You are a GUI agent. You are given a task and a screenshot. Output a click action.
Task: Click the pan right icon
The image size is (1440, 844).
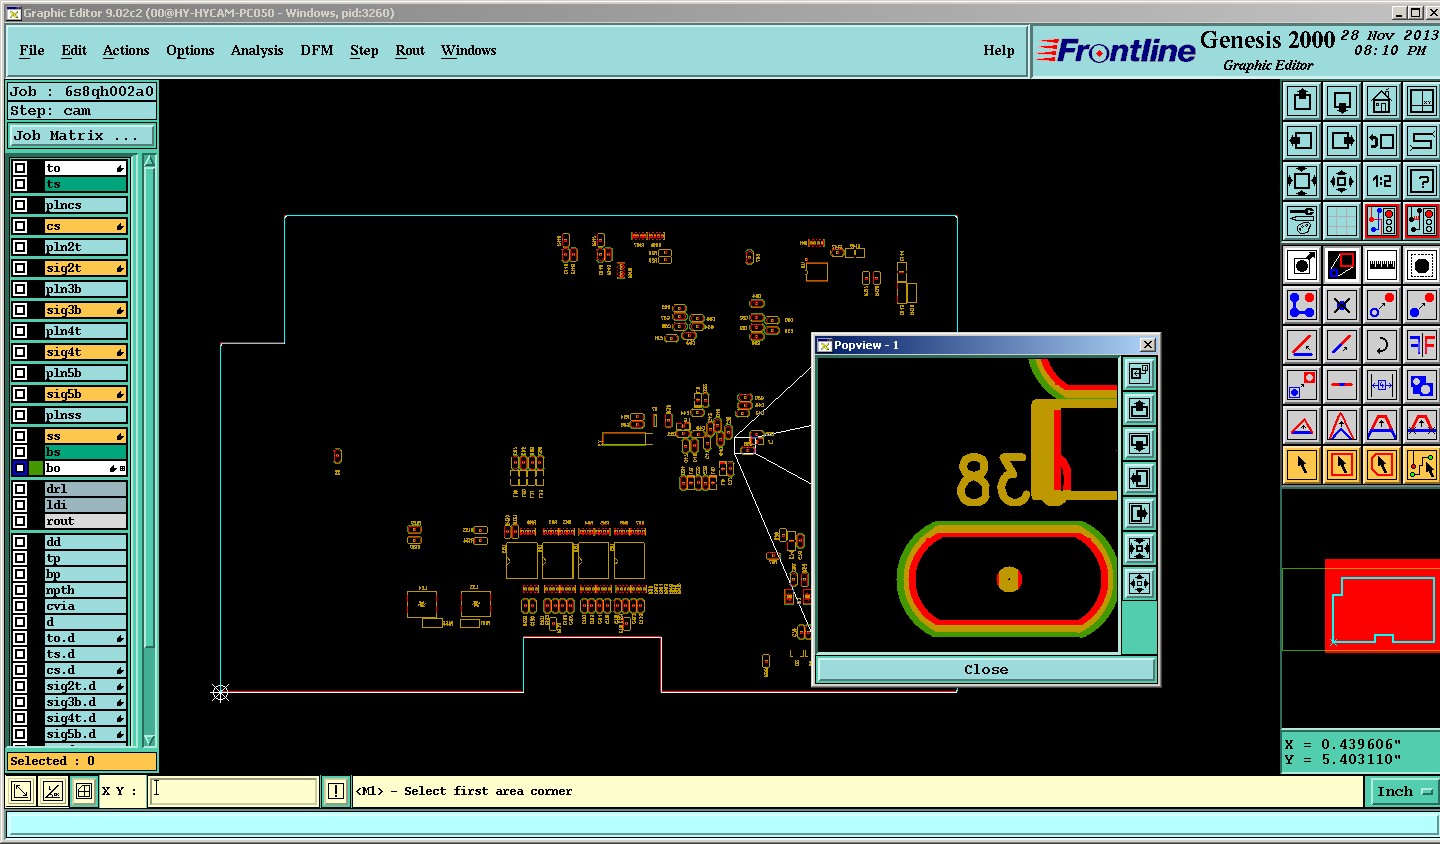(1342, 141)
